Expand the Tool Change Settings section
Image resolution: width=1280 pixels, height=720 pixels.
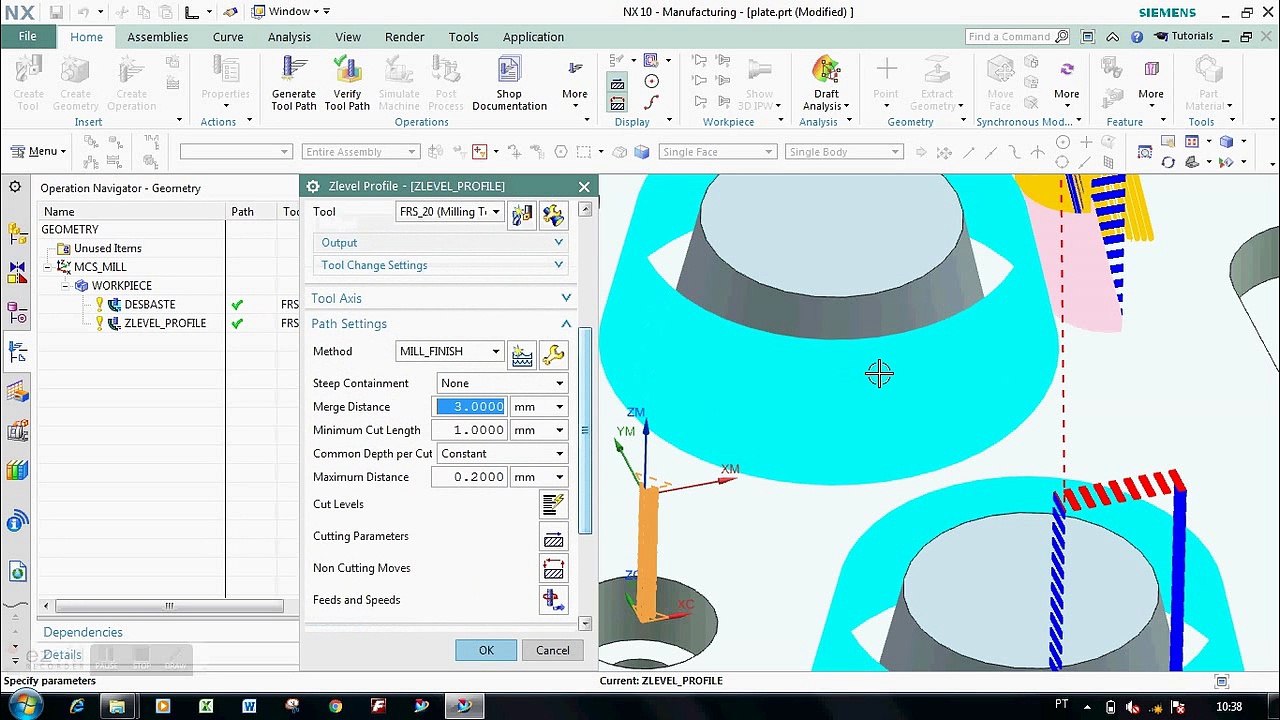coord(441,265)
